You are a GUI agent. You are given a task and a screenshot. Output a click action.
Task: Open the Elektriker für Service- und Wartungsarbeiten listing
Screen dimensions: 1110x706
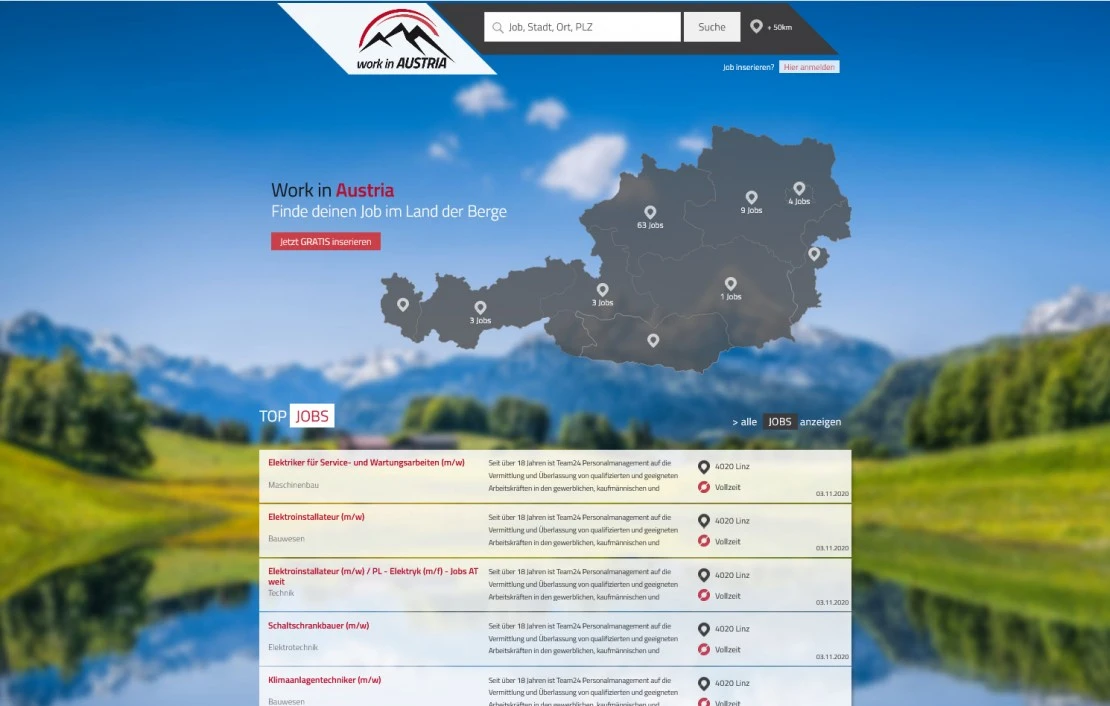coord(366,463)
